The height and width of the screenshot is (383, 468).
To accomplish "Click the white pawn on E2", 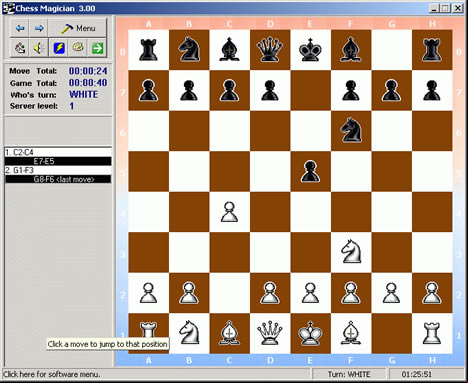I will coord(310,293).
